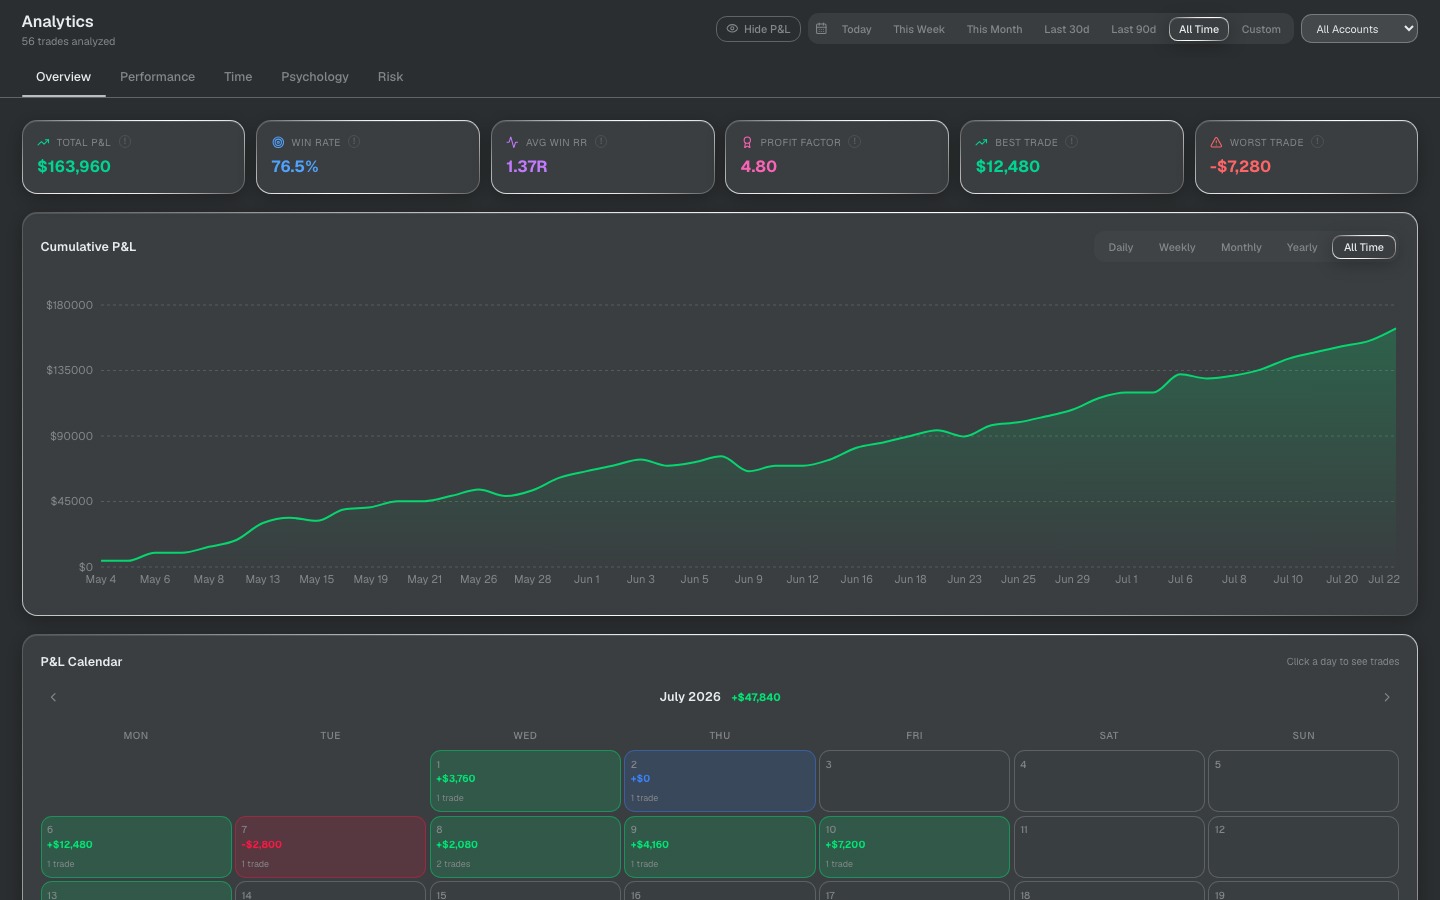Click the info icon beside Total P&L
1440x900 pixels.
tap(125, 142)
